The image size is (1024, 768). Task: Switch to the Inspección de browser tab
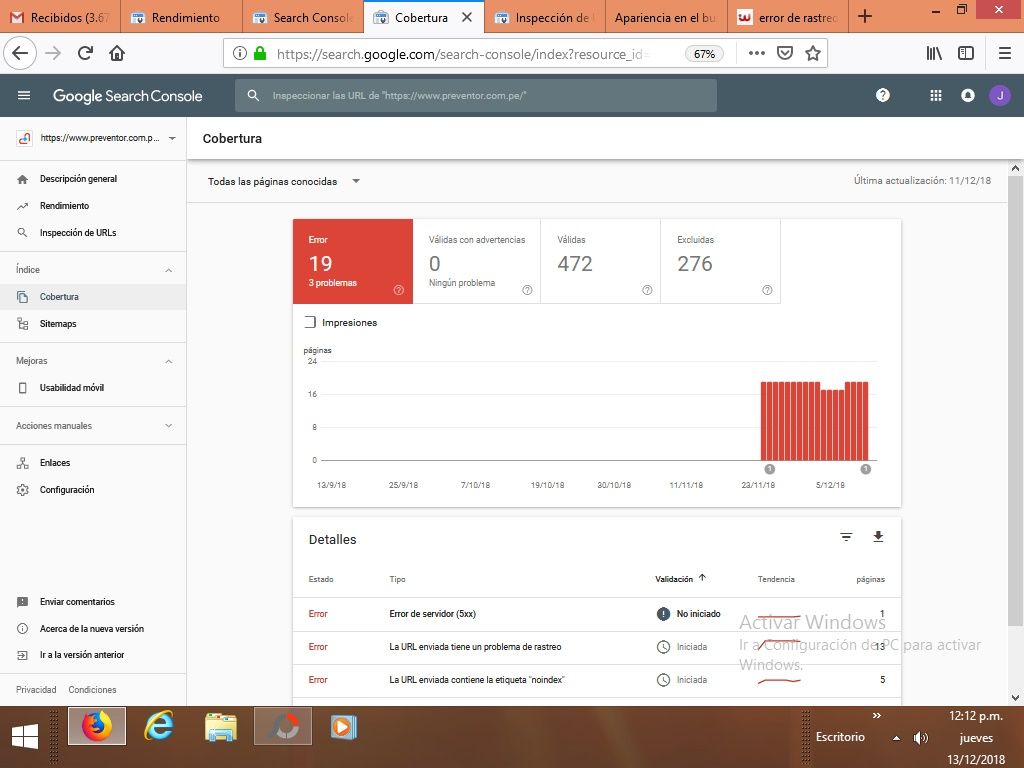[545, 17]
